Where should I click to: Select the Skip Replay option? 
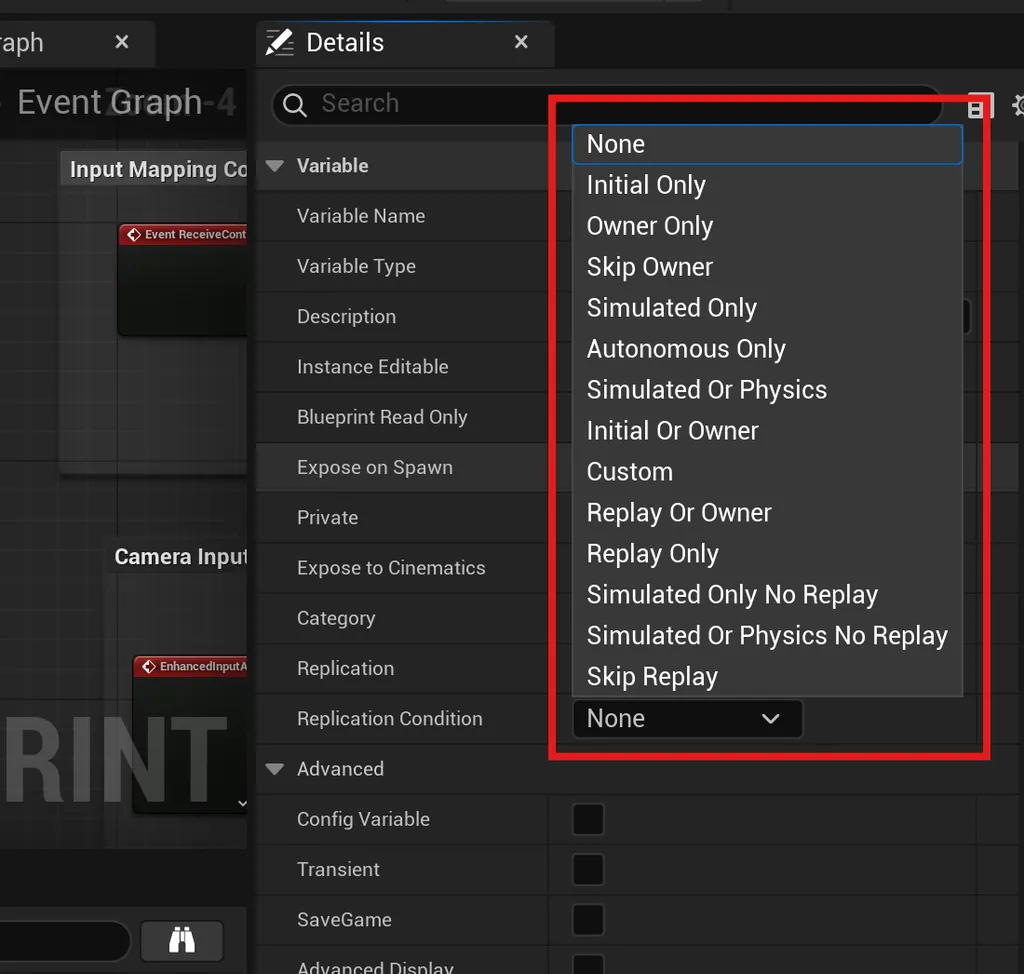coord(767,677)
